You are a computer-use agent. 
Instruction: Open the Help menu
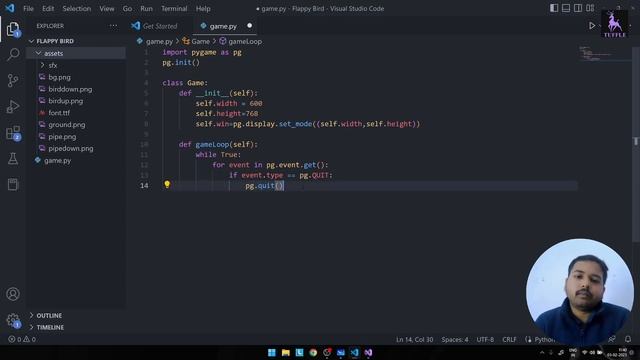tap(203, 9)
